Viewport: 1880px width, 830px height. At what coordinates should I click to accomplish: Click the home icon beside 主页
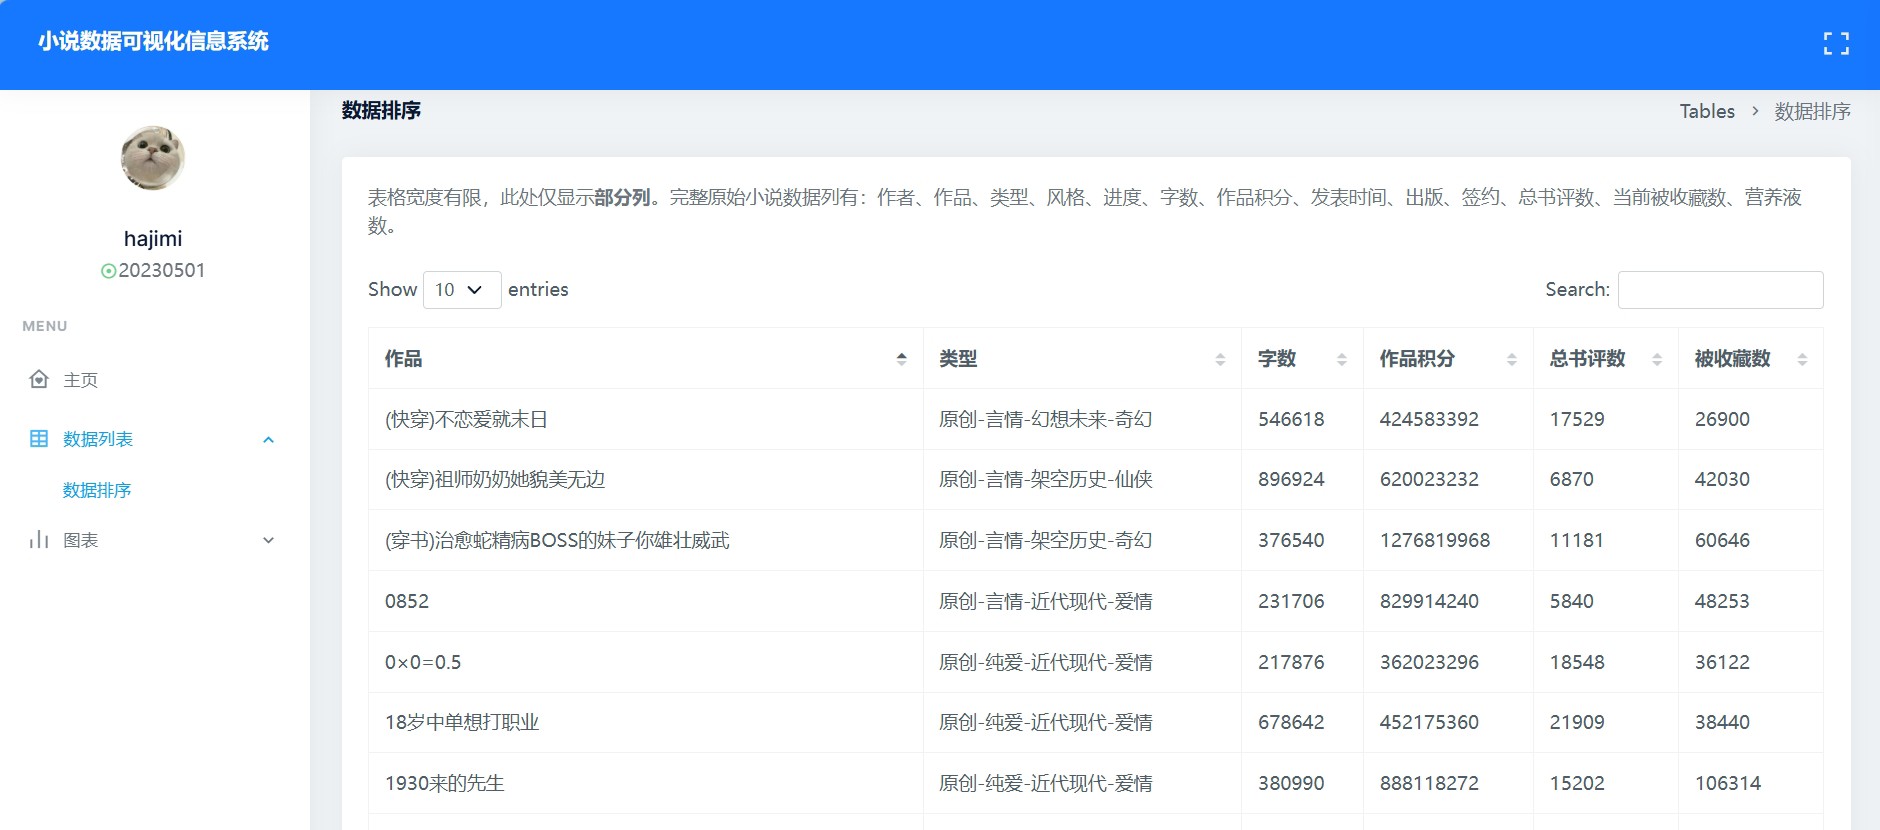pyautogui.click(x=39, y=380)
